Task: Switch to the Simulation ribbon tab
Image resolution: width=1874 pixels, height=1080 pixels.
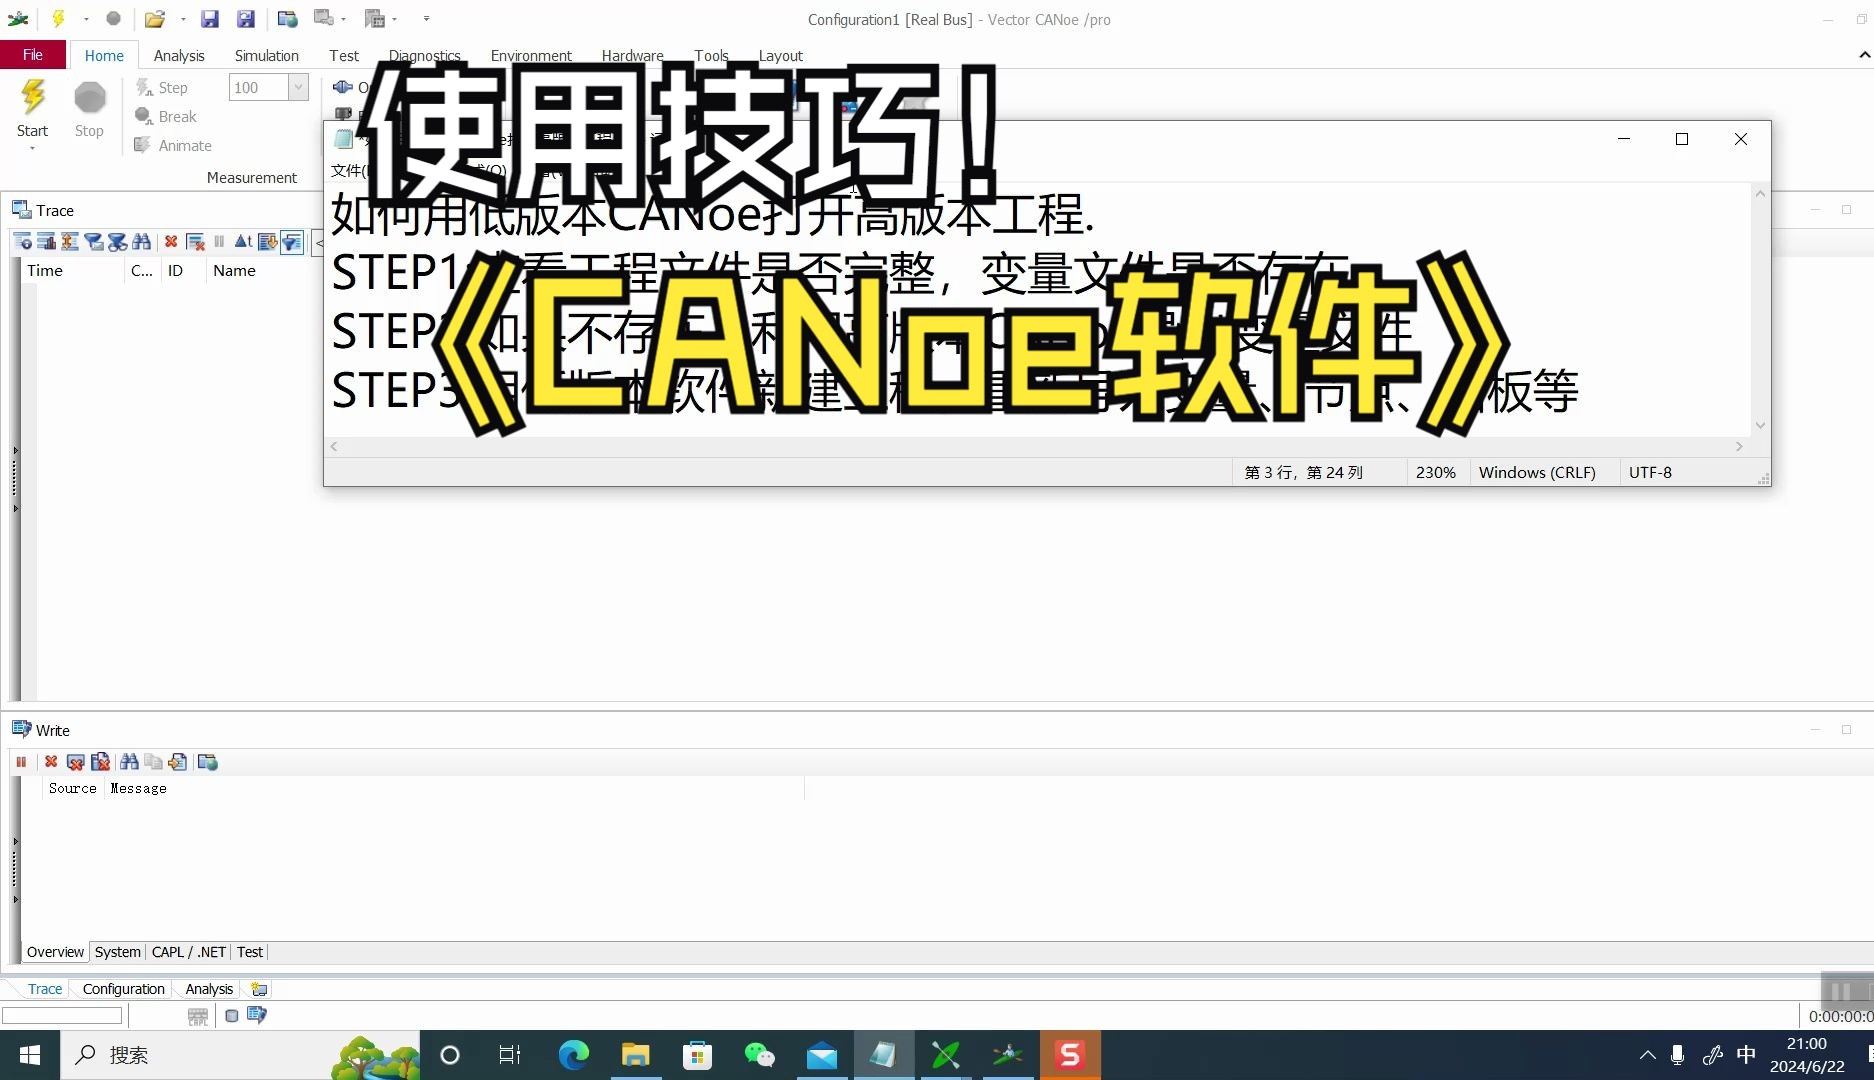Action: pyautogui.click(x=265, y=55)
